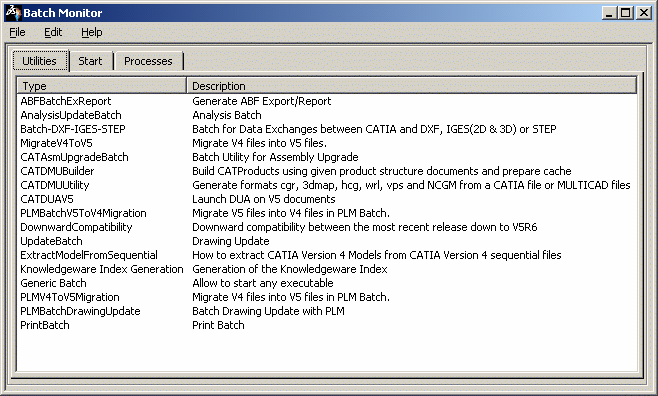Select the MigrateV4ToV5 entry

[x=56, y=143]
